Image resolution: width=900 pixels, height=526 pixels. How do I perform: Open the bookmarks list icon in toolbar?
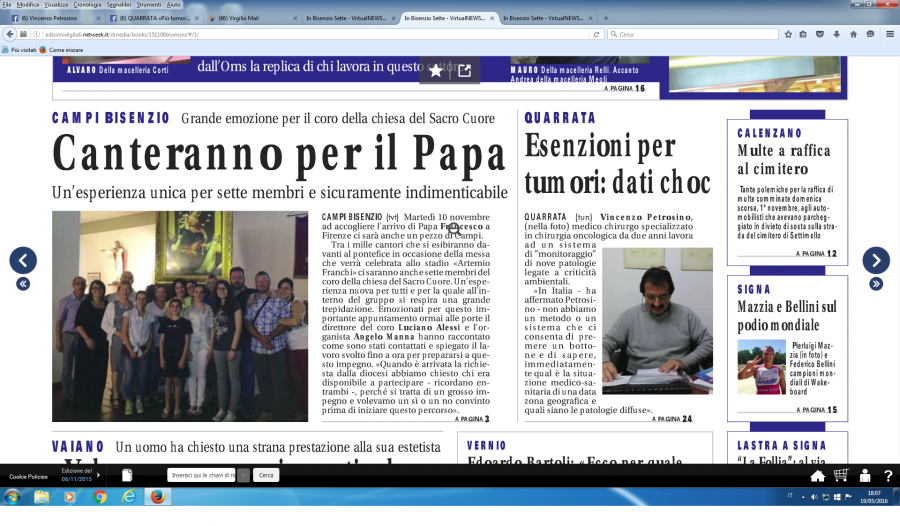click(803, 34)
